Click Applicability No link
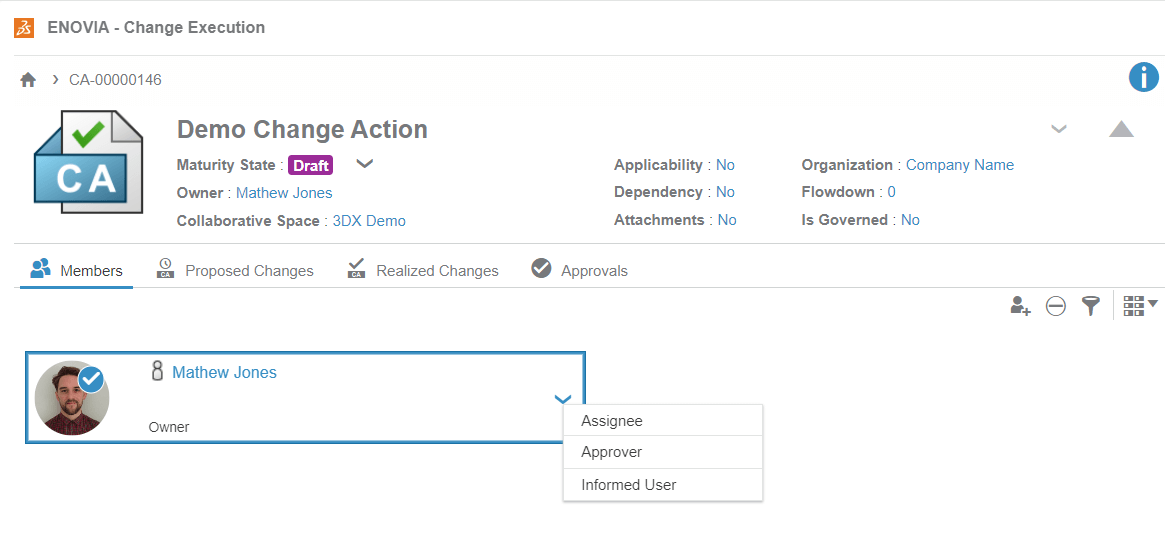 coord(725,165)
